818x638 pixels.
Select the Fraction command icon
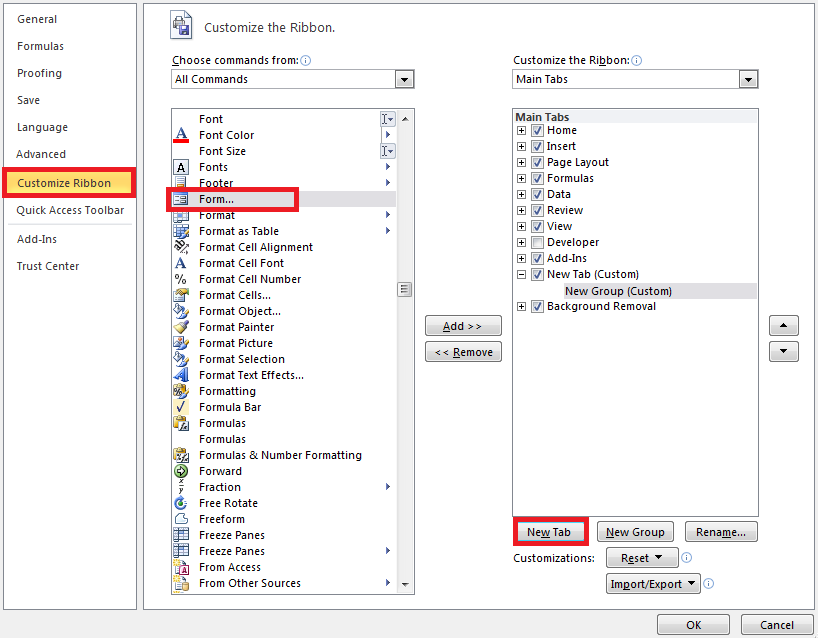coord(181,487)
